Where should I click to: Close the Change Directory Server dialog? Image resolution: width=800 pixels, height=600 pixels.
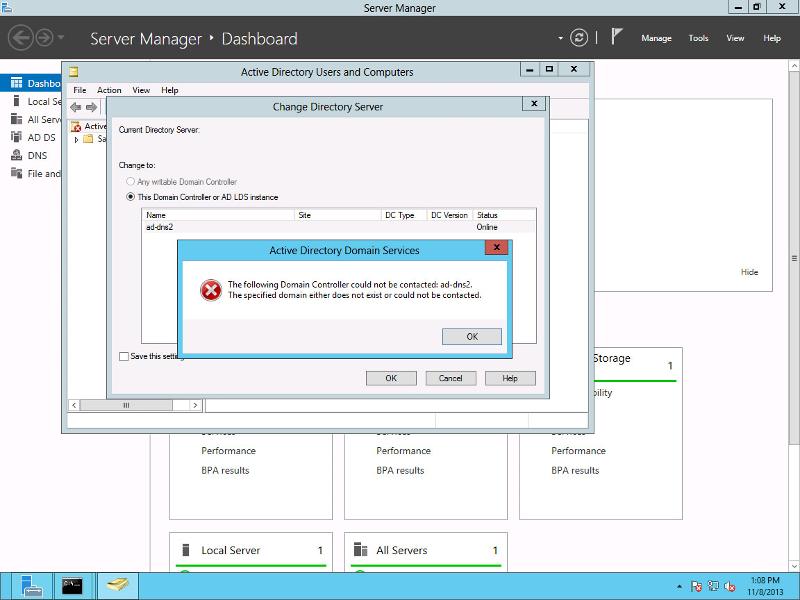[x=534, y=104]
